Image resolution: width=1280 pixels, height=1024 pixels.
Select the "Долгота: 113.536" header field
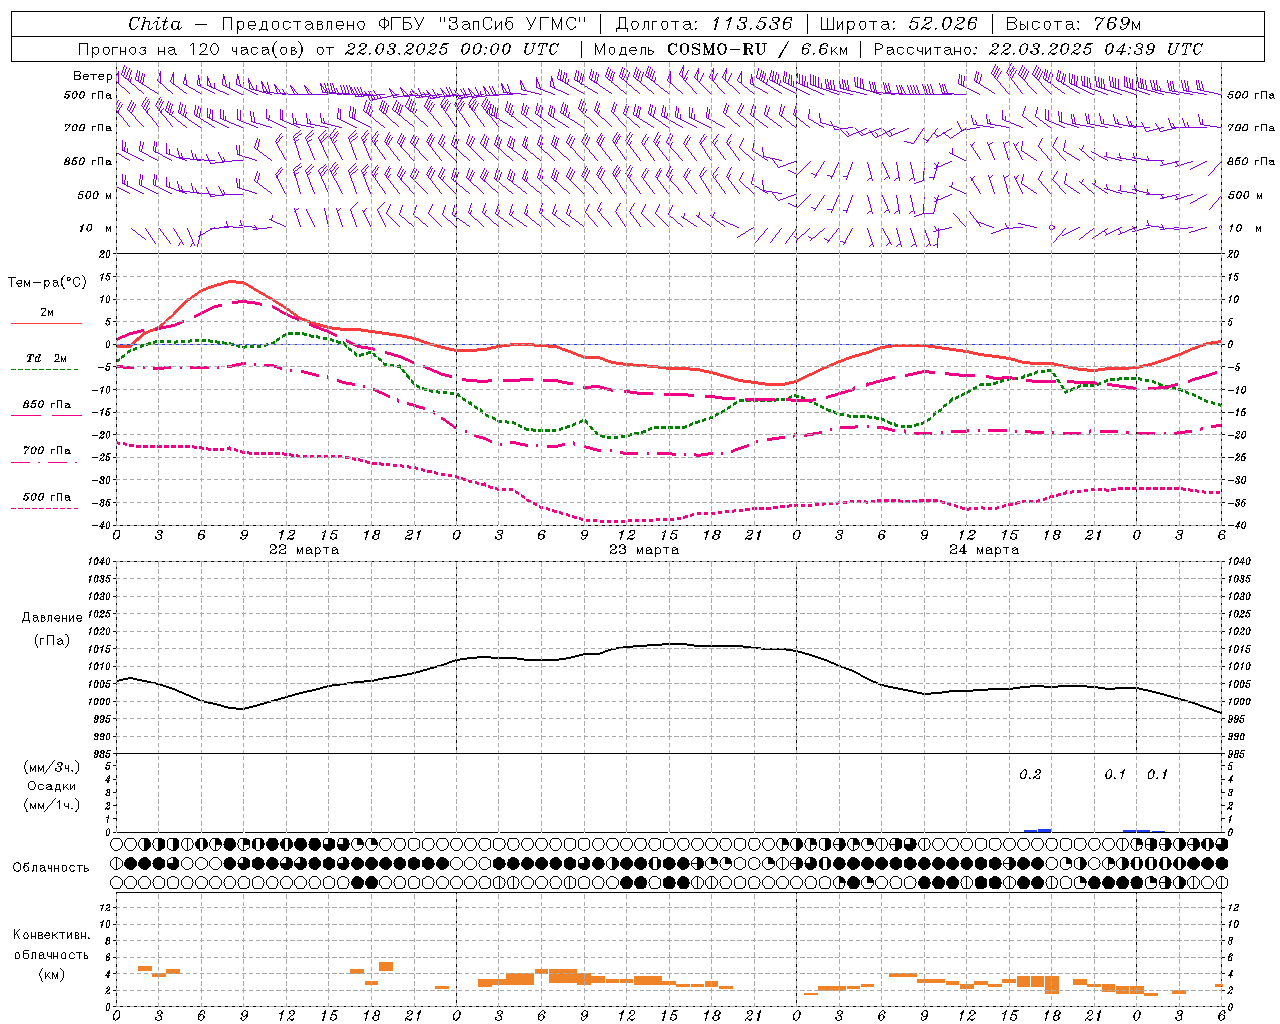pos(704,24)
